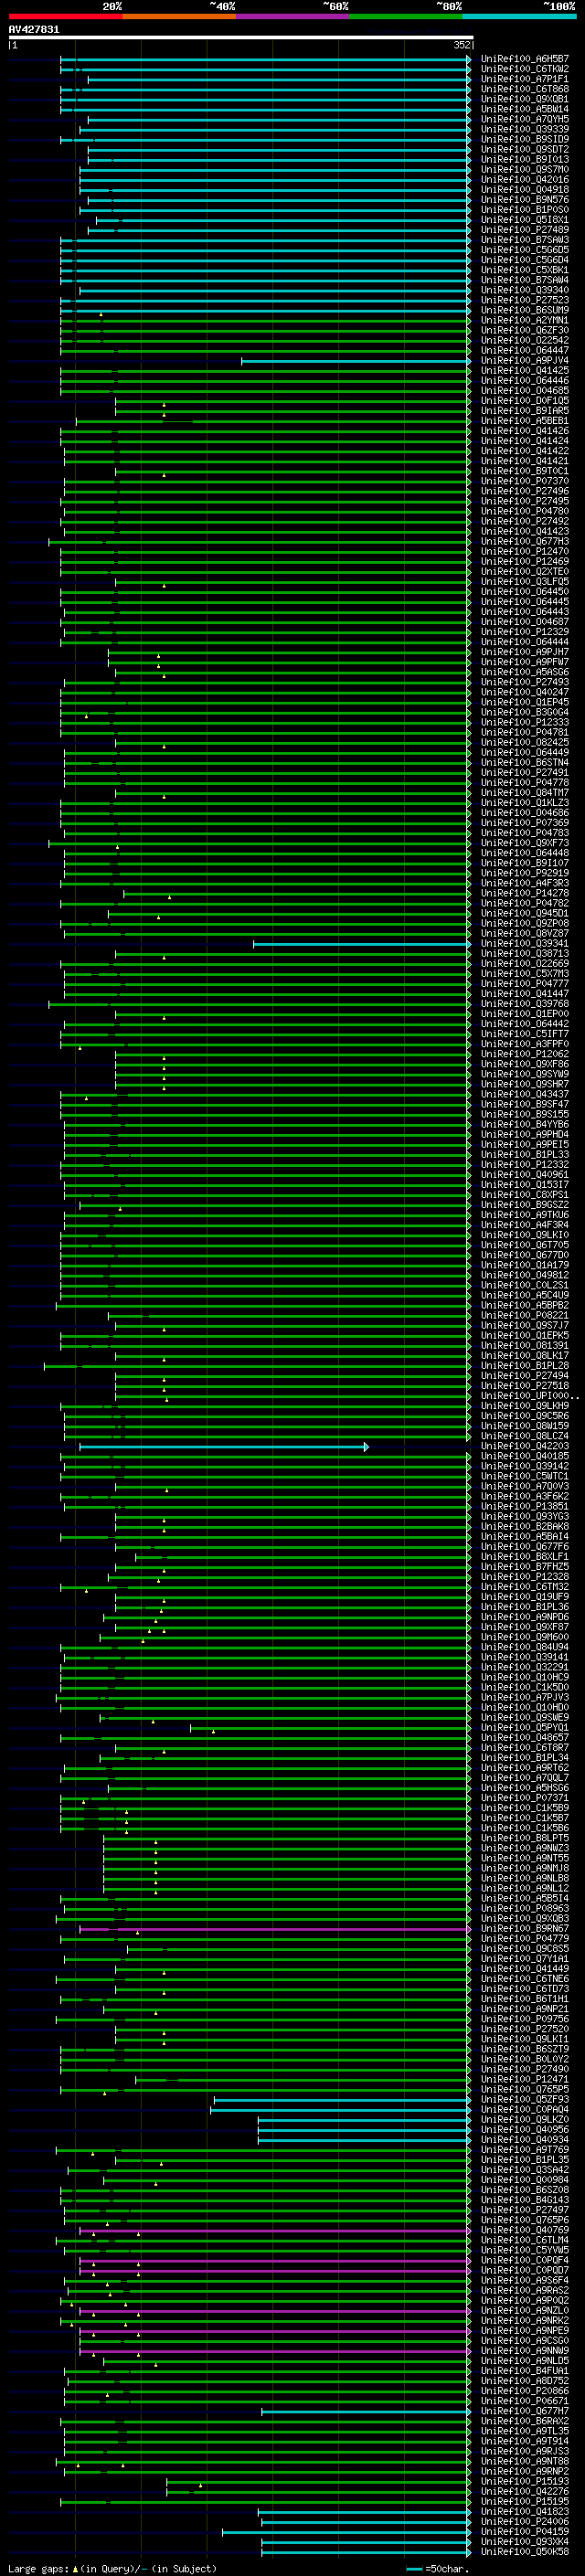Open the UniRef100_C0PQF4 hit label
Screen dimensions: 585x2576
tap(525, 2261)
